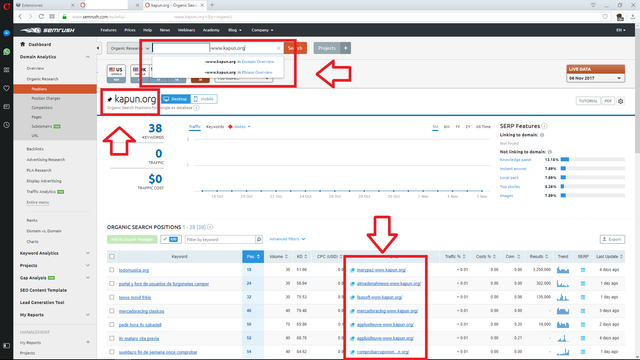Click the orange Search button
This screenshot has height=360, width=640.
coord(295,48)
